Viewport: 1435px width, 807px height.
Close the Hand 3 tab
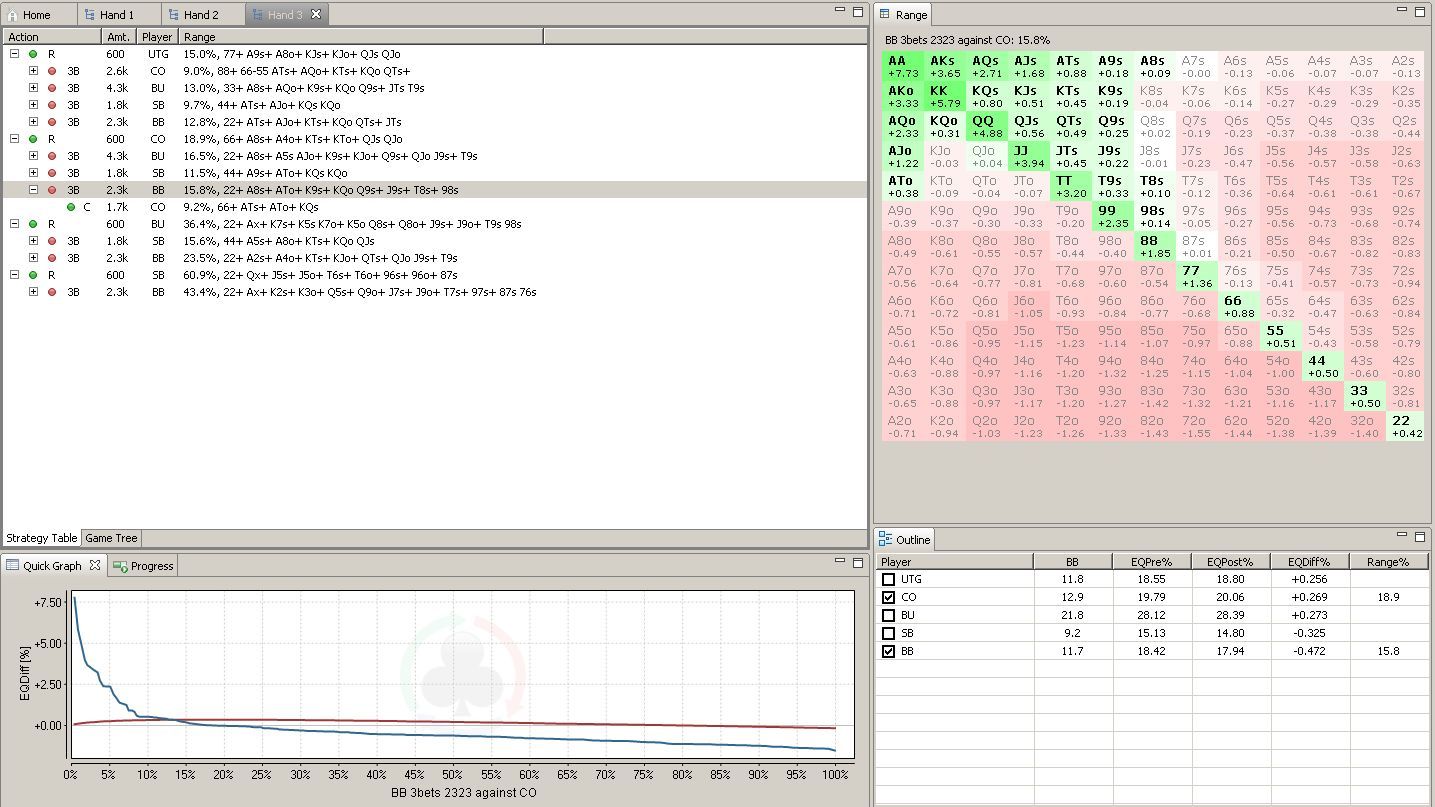[x=316, y=14]
